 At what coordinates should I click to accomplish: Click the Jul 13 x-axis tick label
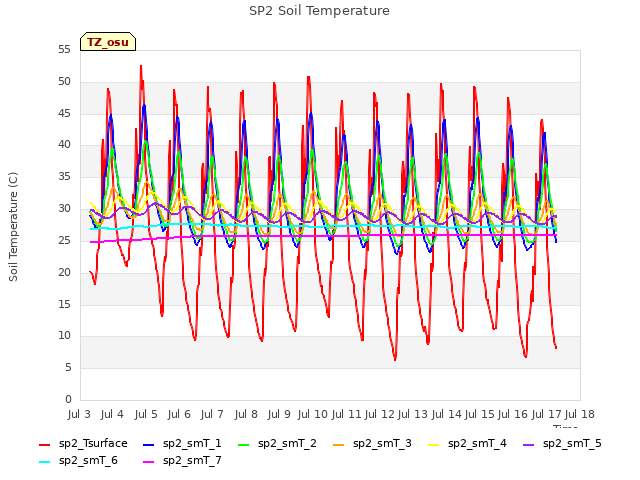pos(413,414)
